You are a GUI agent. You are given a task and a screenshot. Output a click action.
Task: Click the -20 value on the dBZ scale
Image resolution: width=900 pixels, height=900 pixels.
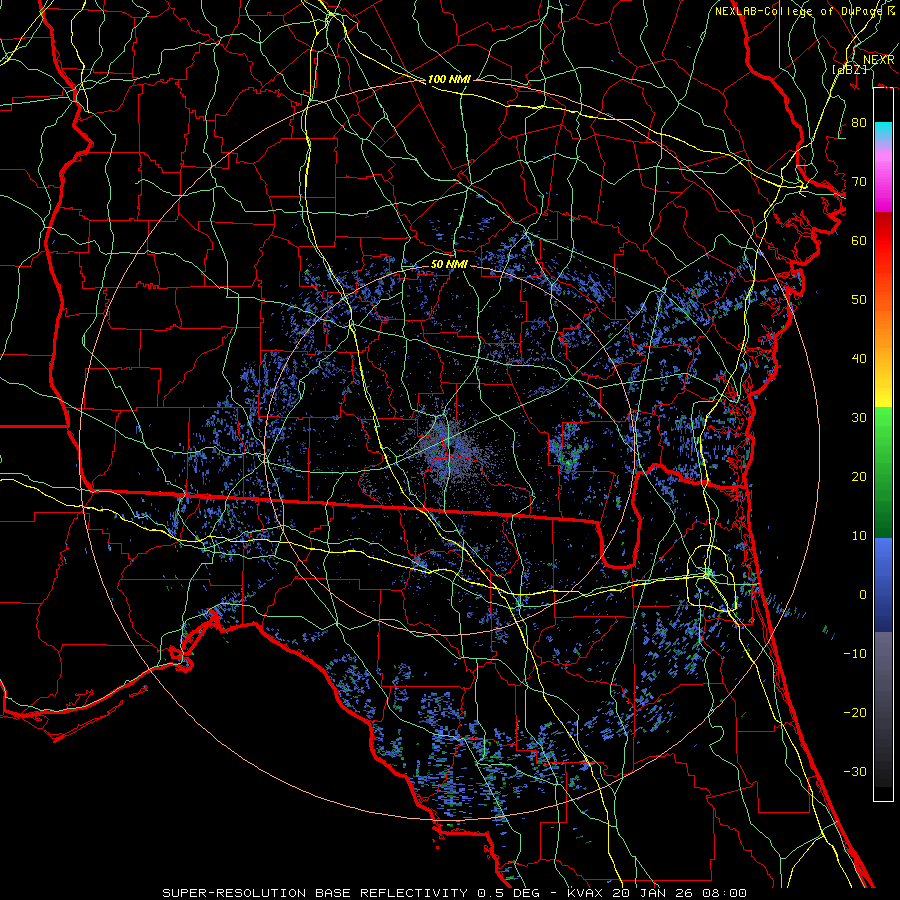point(855,712)
